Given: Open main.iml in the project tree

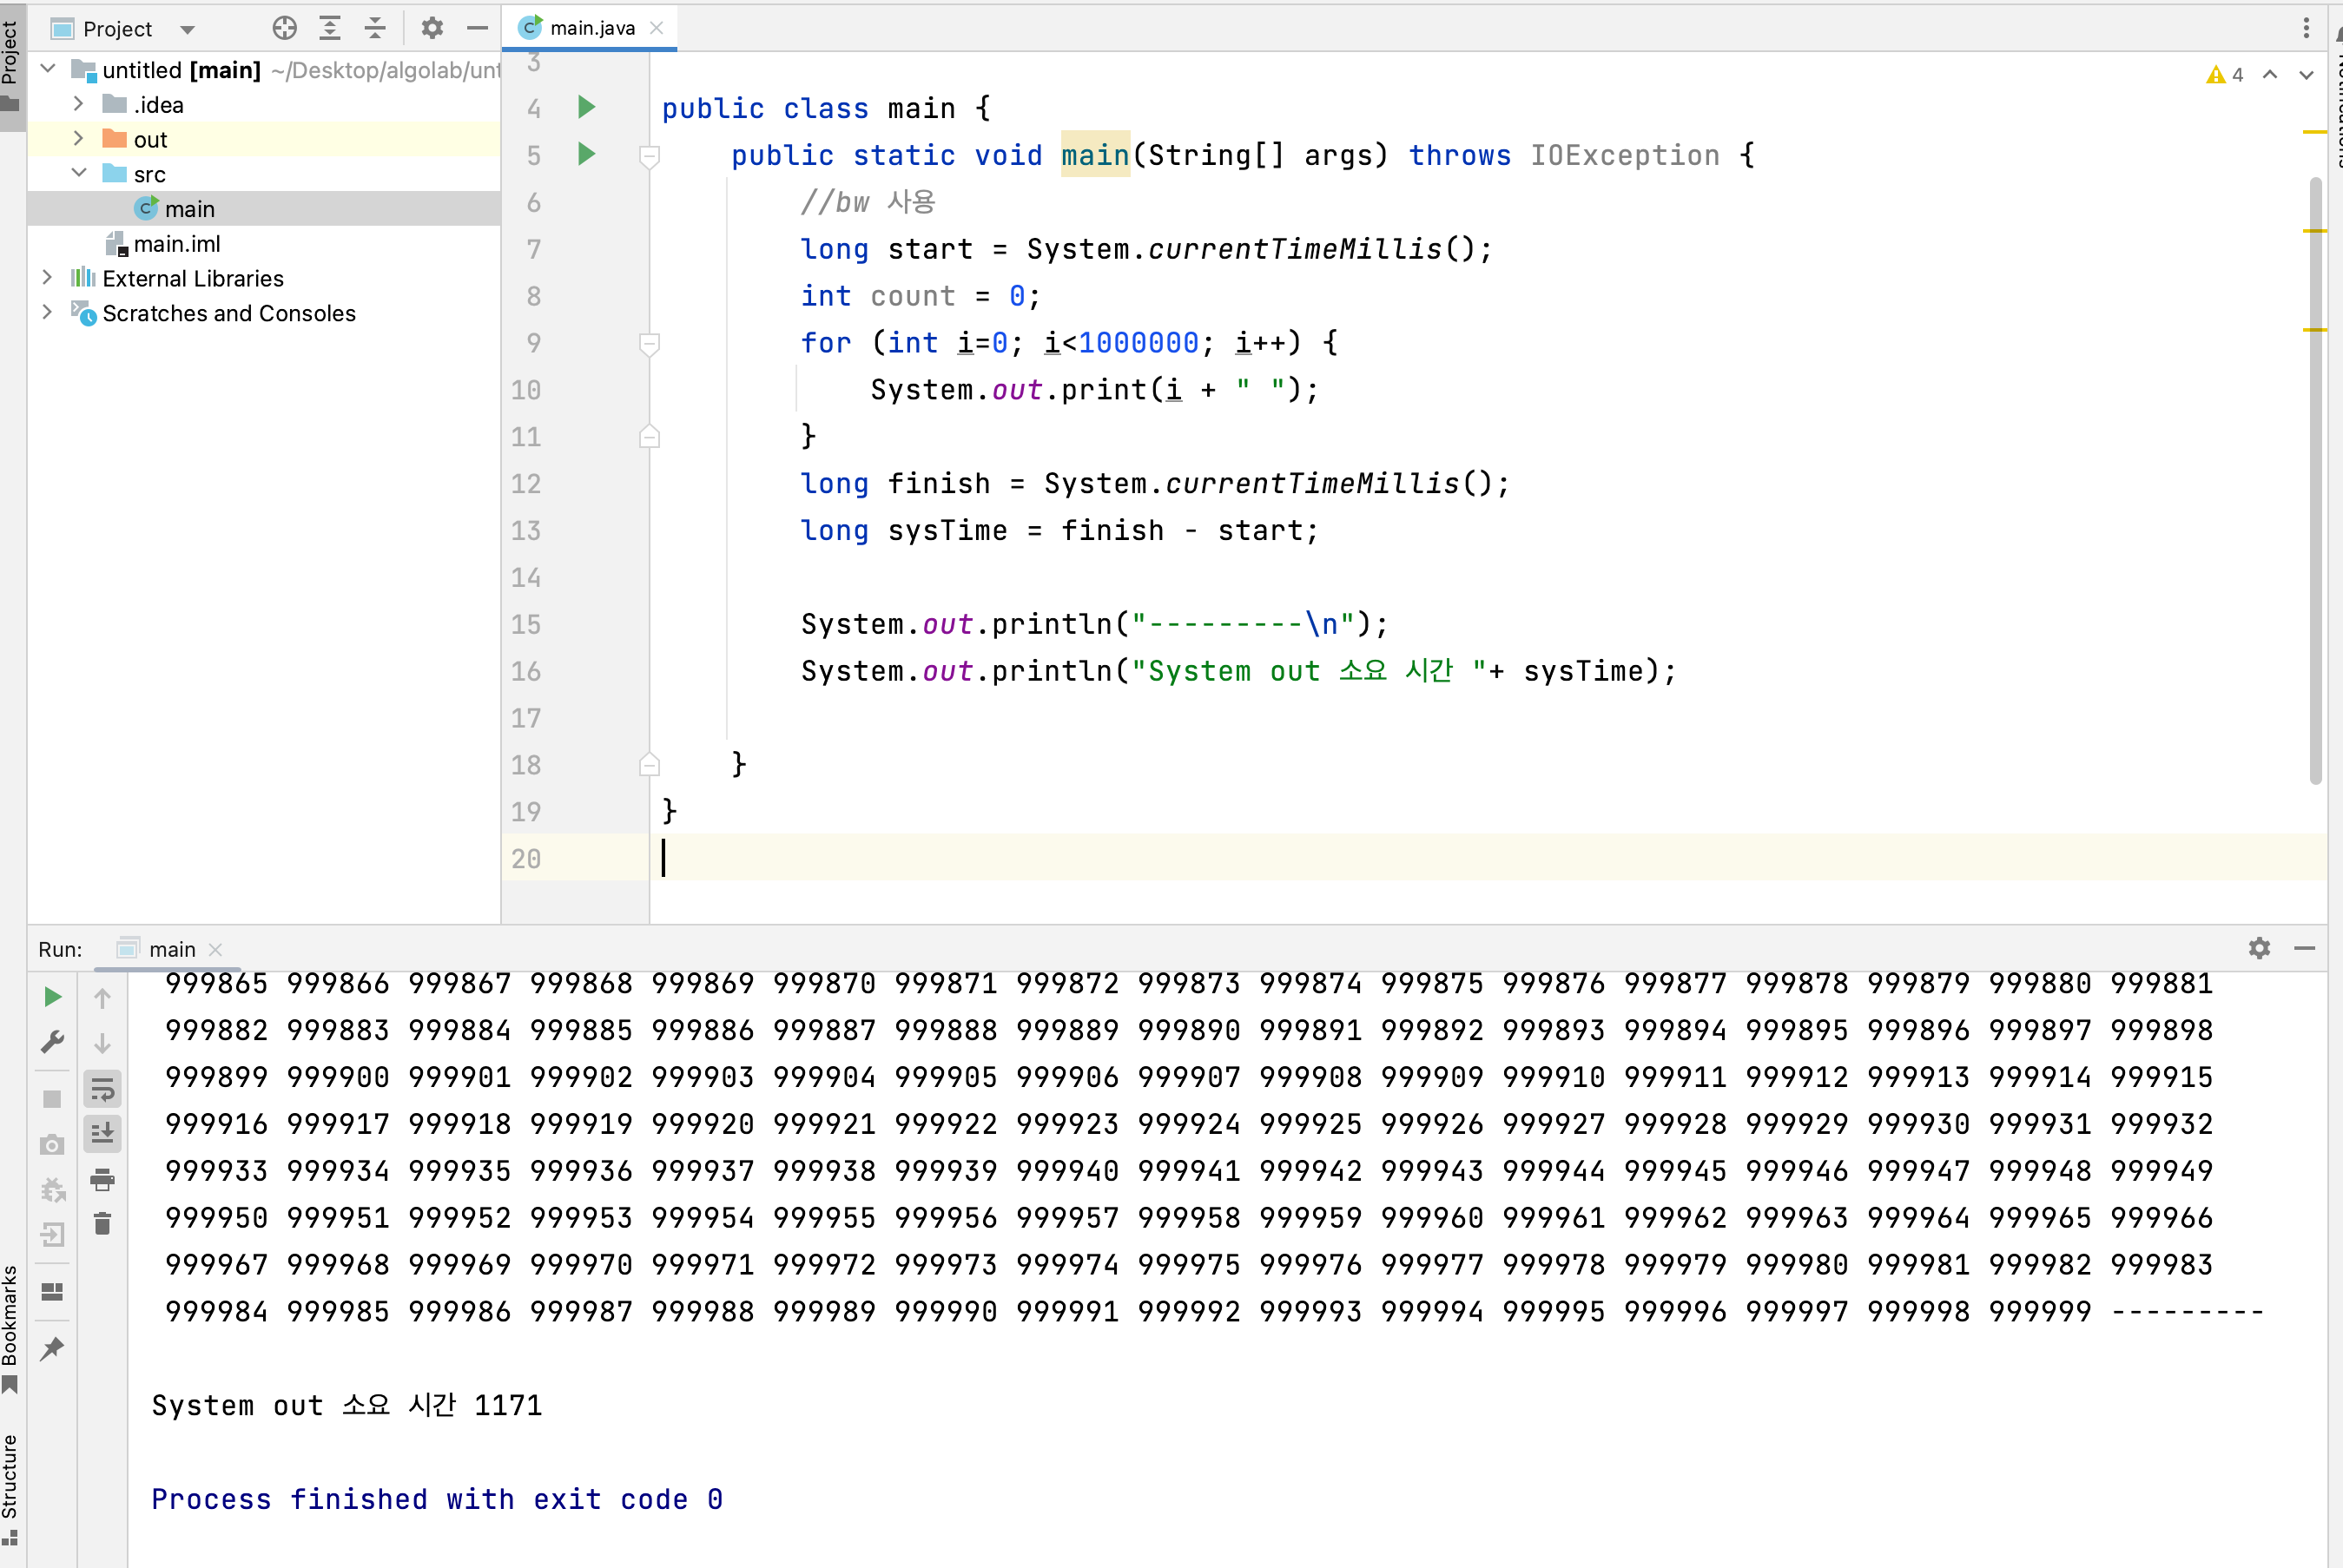Looking at the screenshot, I should click(176, 244).
